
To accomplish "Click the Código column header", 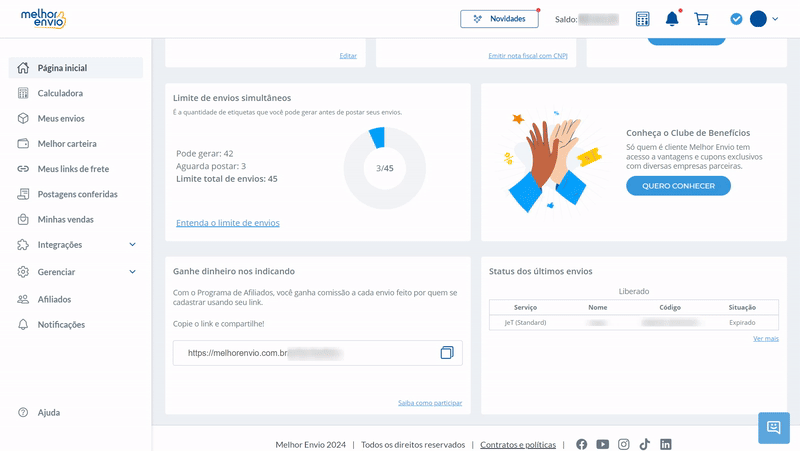I will point(670,308).
